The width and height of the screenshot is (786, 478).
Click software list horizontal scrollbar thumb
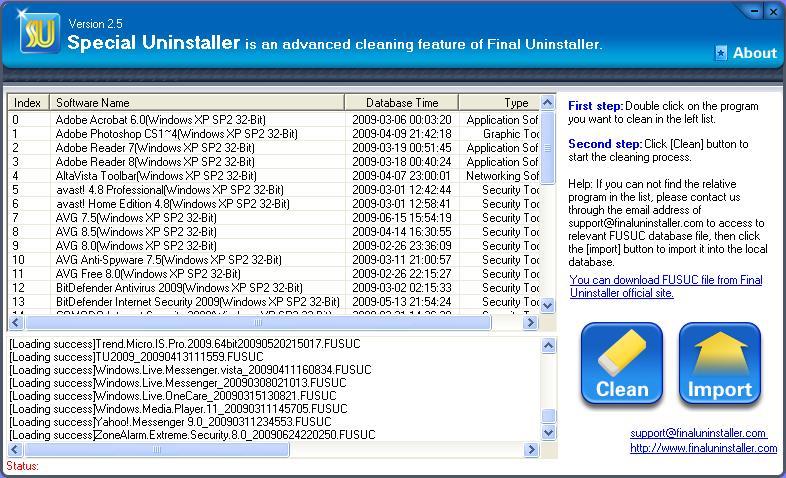coord(258,323)
